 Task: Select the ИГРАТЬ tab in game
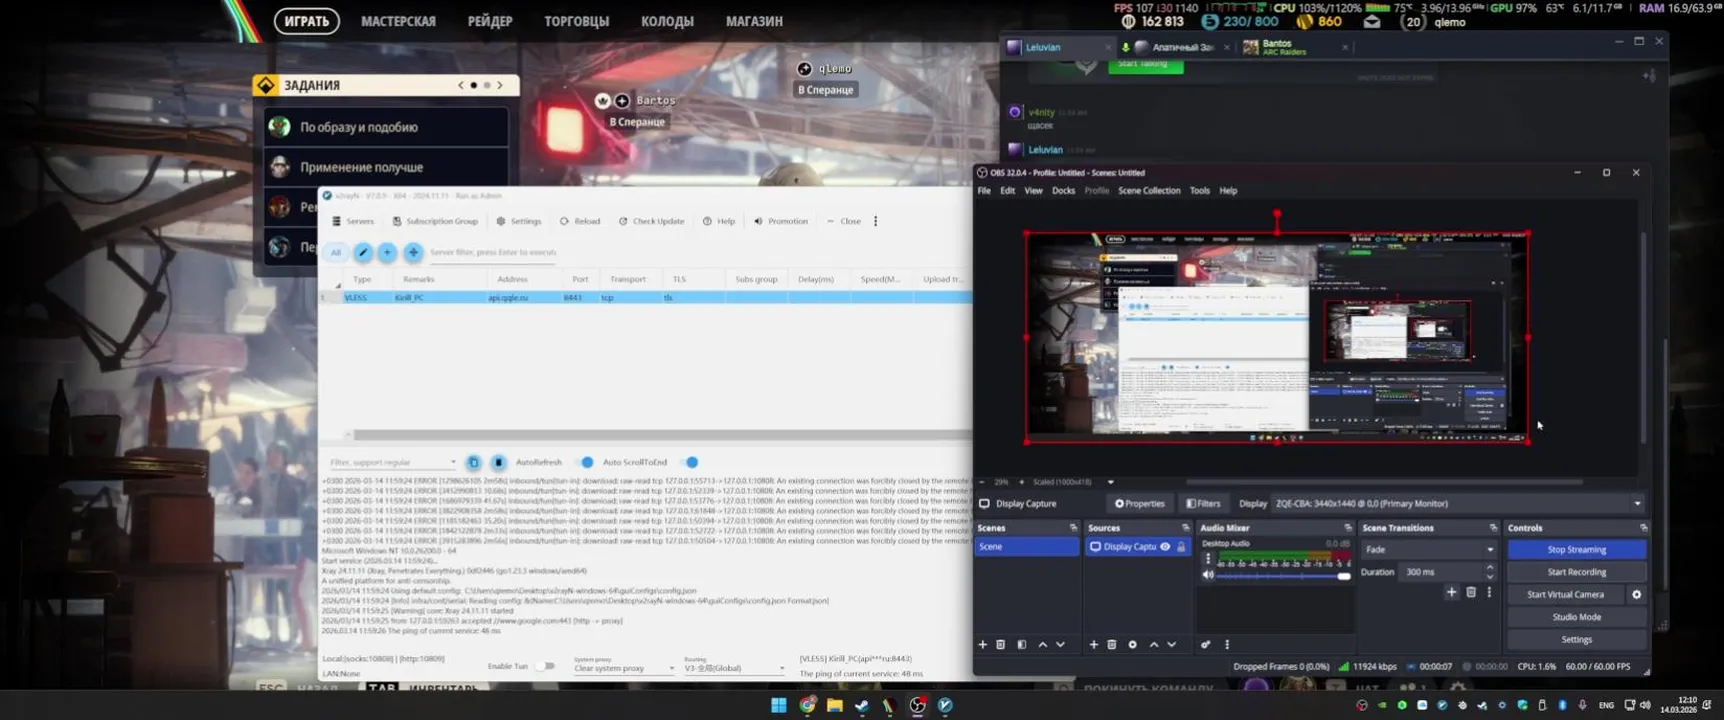(x=307, y=21)
